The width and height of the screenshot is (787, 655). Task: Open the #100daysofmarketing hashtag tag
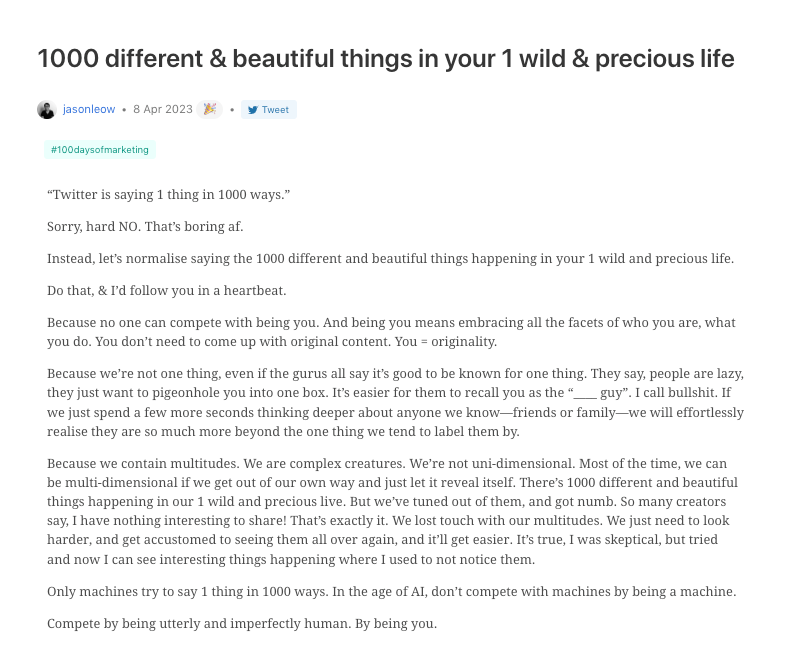pos(100,150)
